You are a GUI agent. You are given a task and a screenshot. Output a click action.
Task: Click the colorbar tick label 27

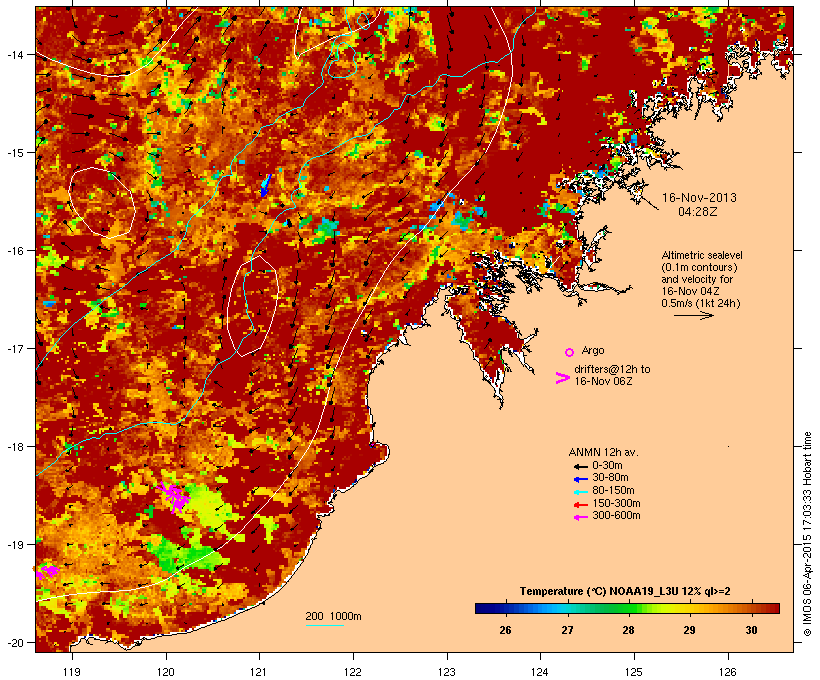567,630
